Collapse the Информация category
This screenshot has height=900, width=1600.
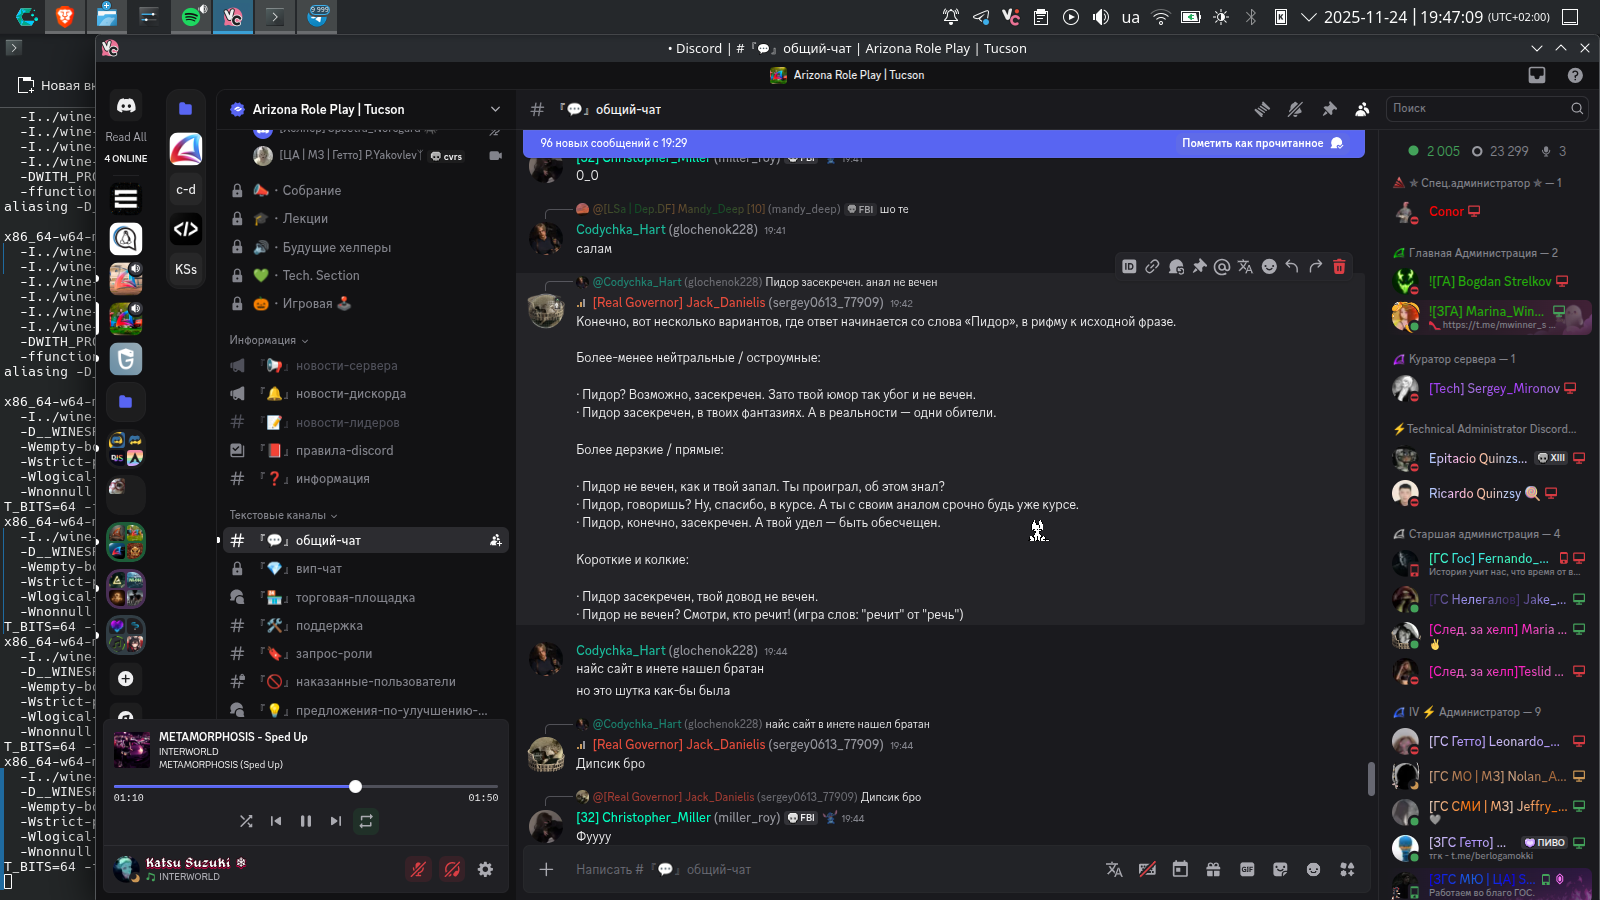(x=269, y=340)
